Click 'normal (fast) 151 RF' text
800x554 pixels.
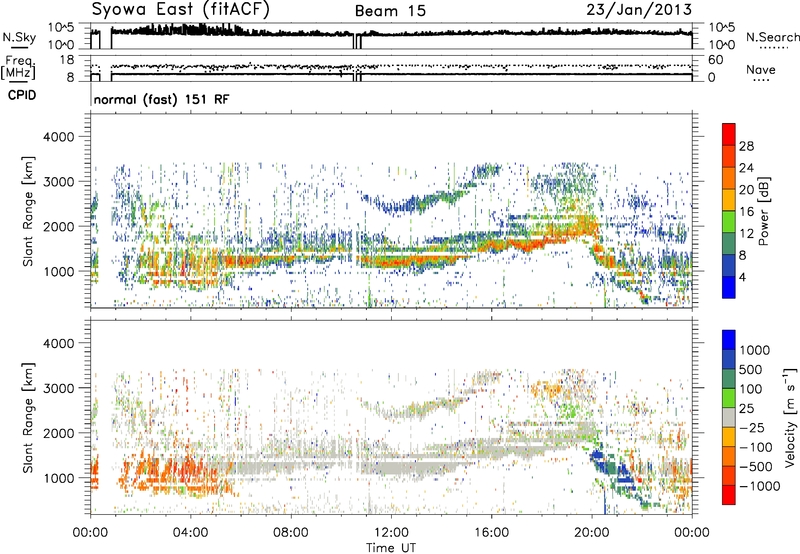(161, 99)
